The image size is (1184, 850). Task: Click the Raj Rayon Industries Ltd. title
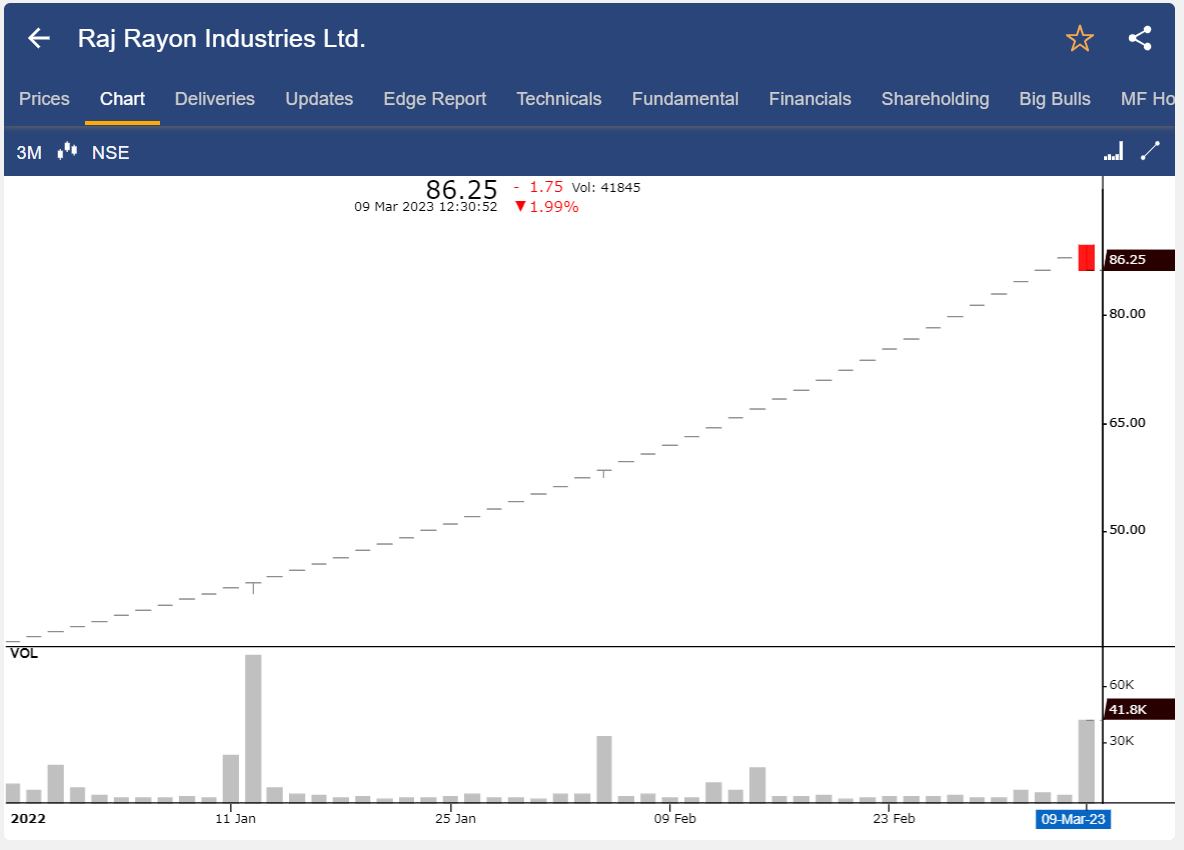coord(221,38)
